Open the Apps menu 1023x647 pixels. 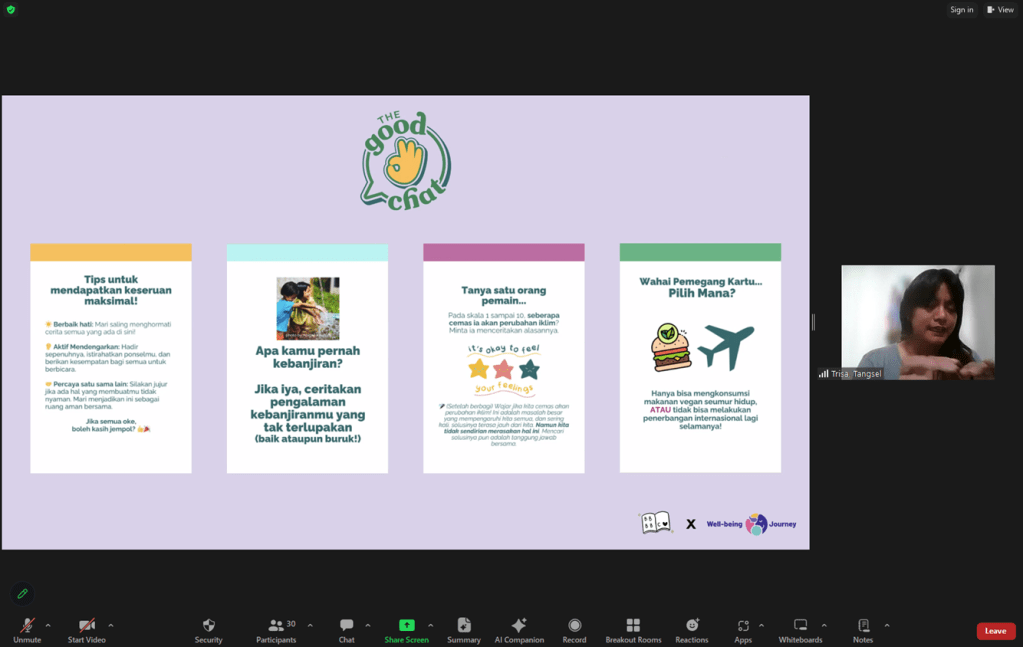(x=743, y=626)
